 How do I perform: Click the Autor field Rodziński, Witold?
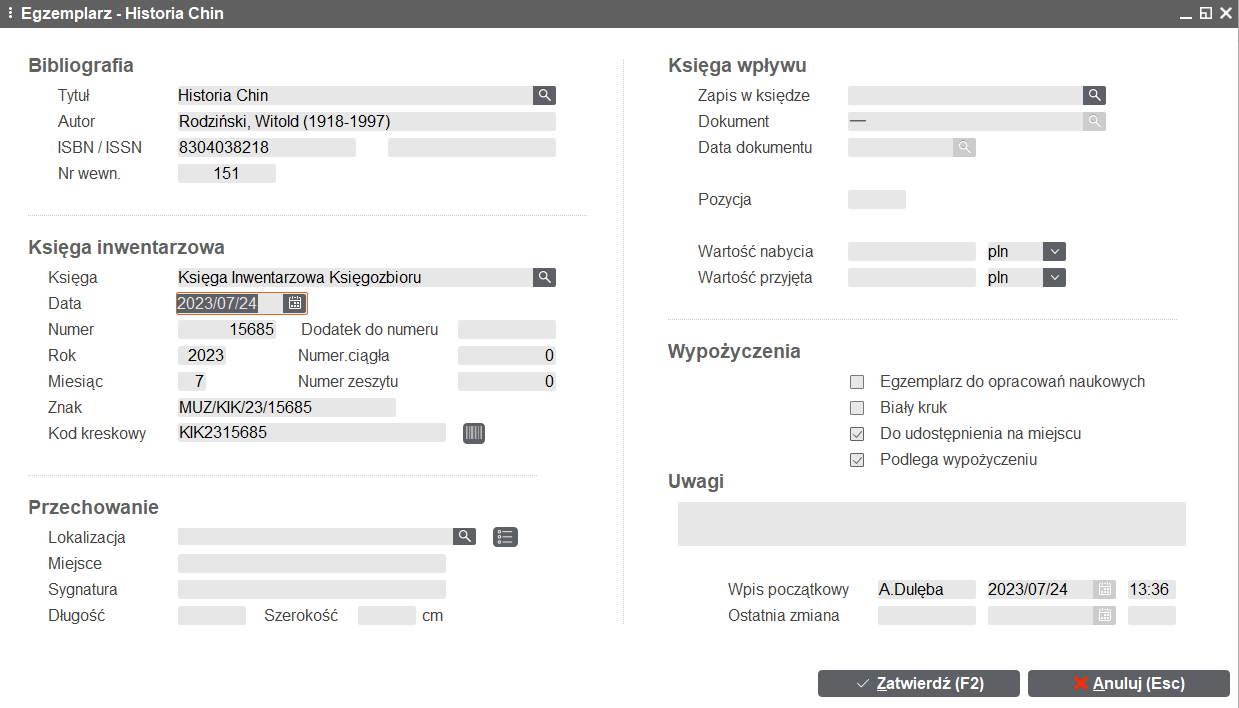[366, 121]
